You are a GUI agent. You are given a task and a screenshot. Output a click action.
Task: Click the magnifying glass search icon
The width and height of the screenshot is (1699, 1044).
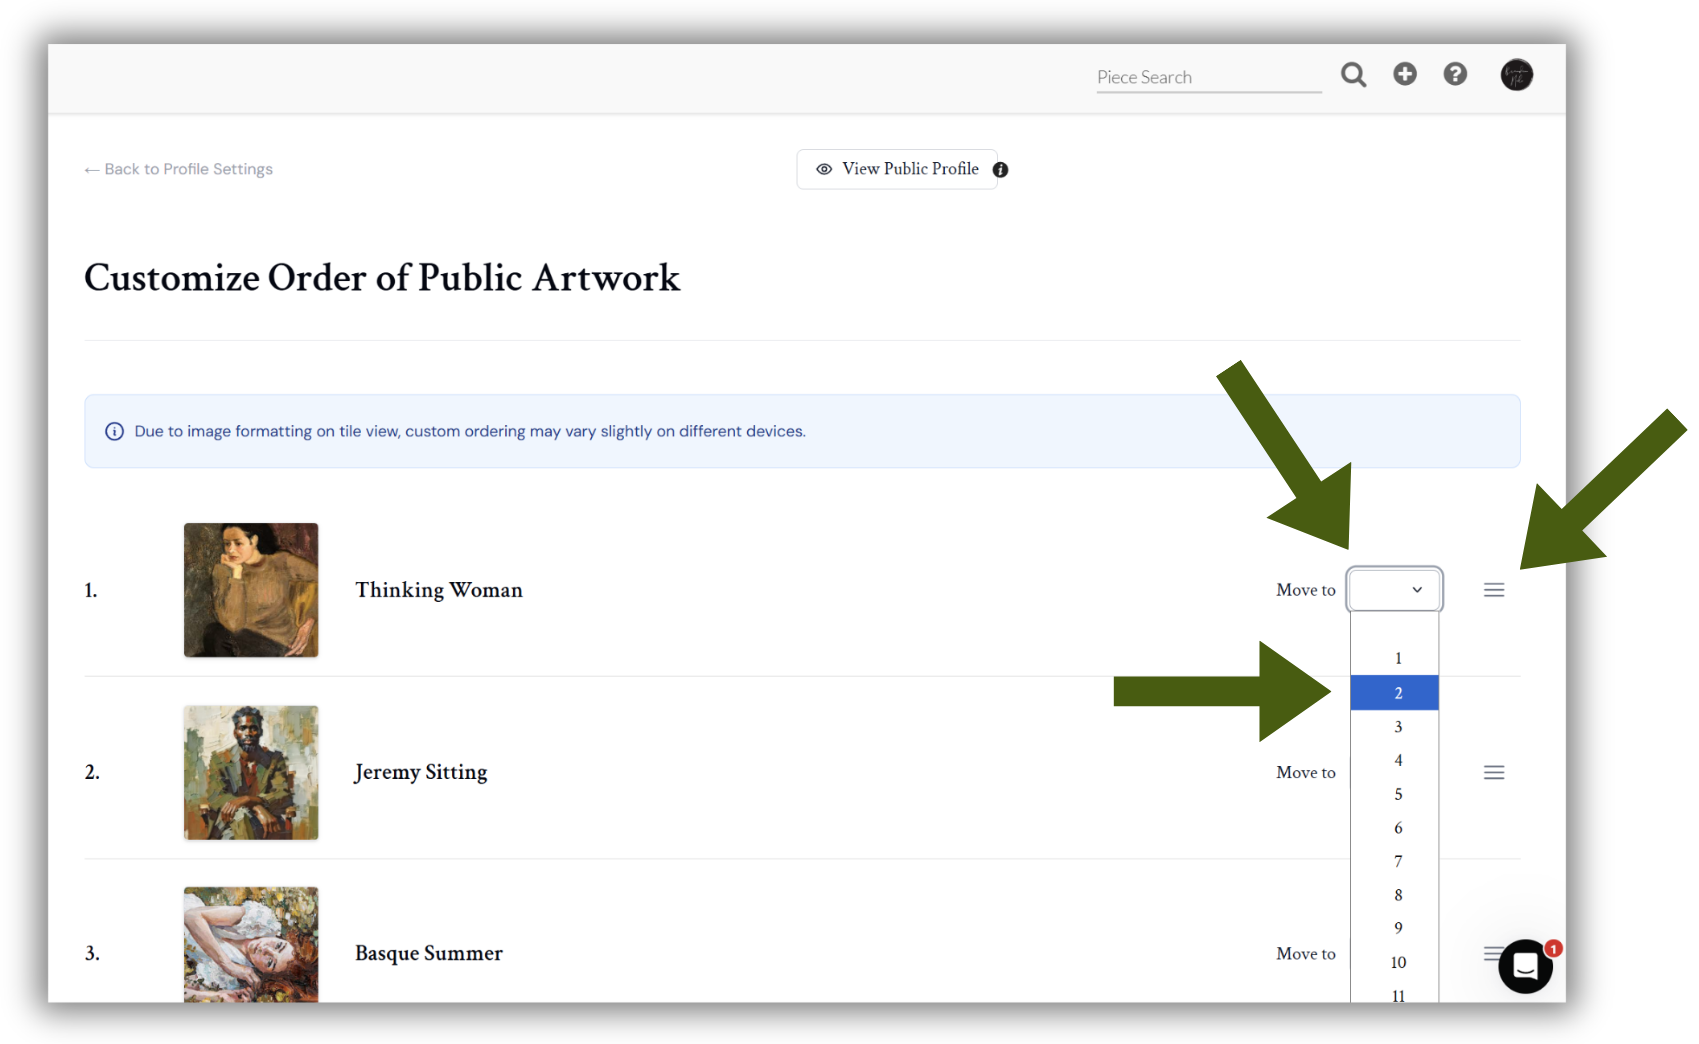pos(1353,75)
